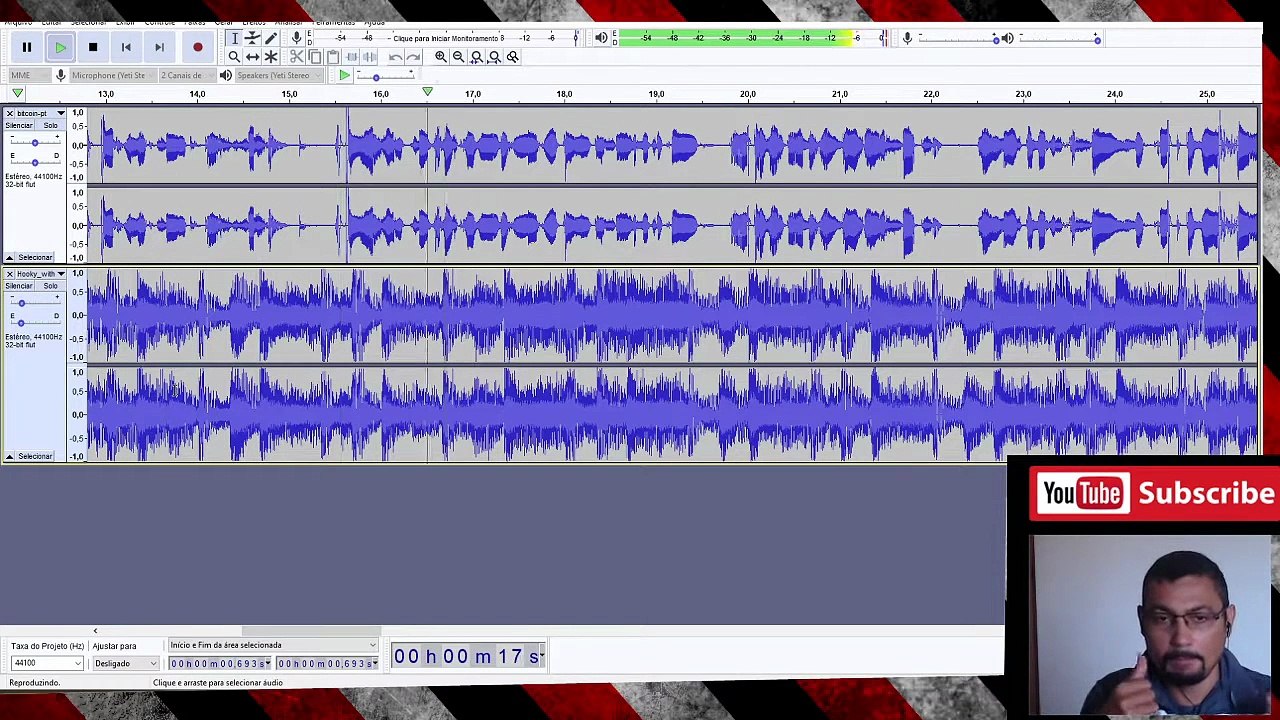Image resolution: width=1280 pixels, height=720 pixels.
Task: Start recording with the red Record button
Action: (197, 47)
